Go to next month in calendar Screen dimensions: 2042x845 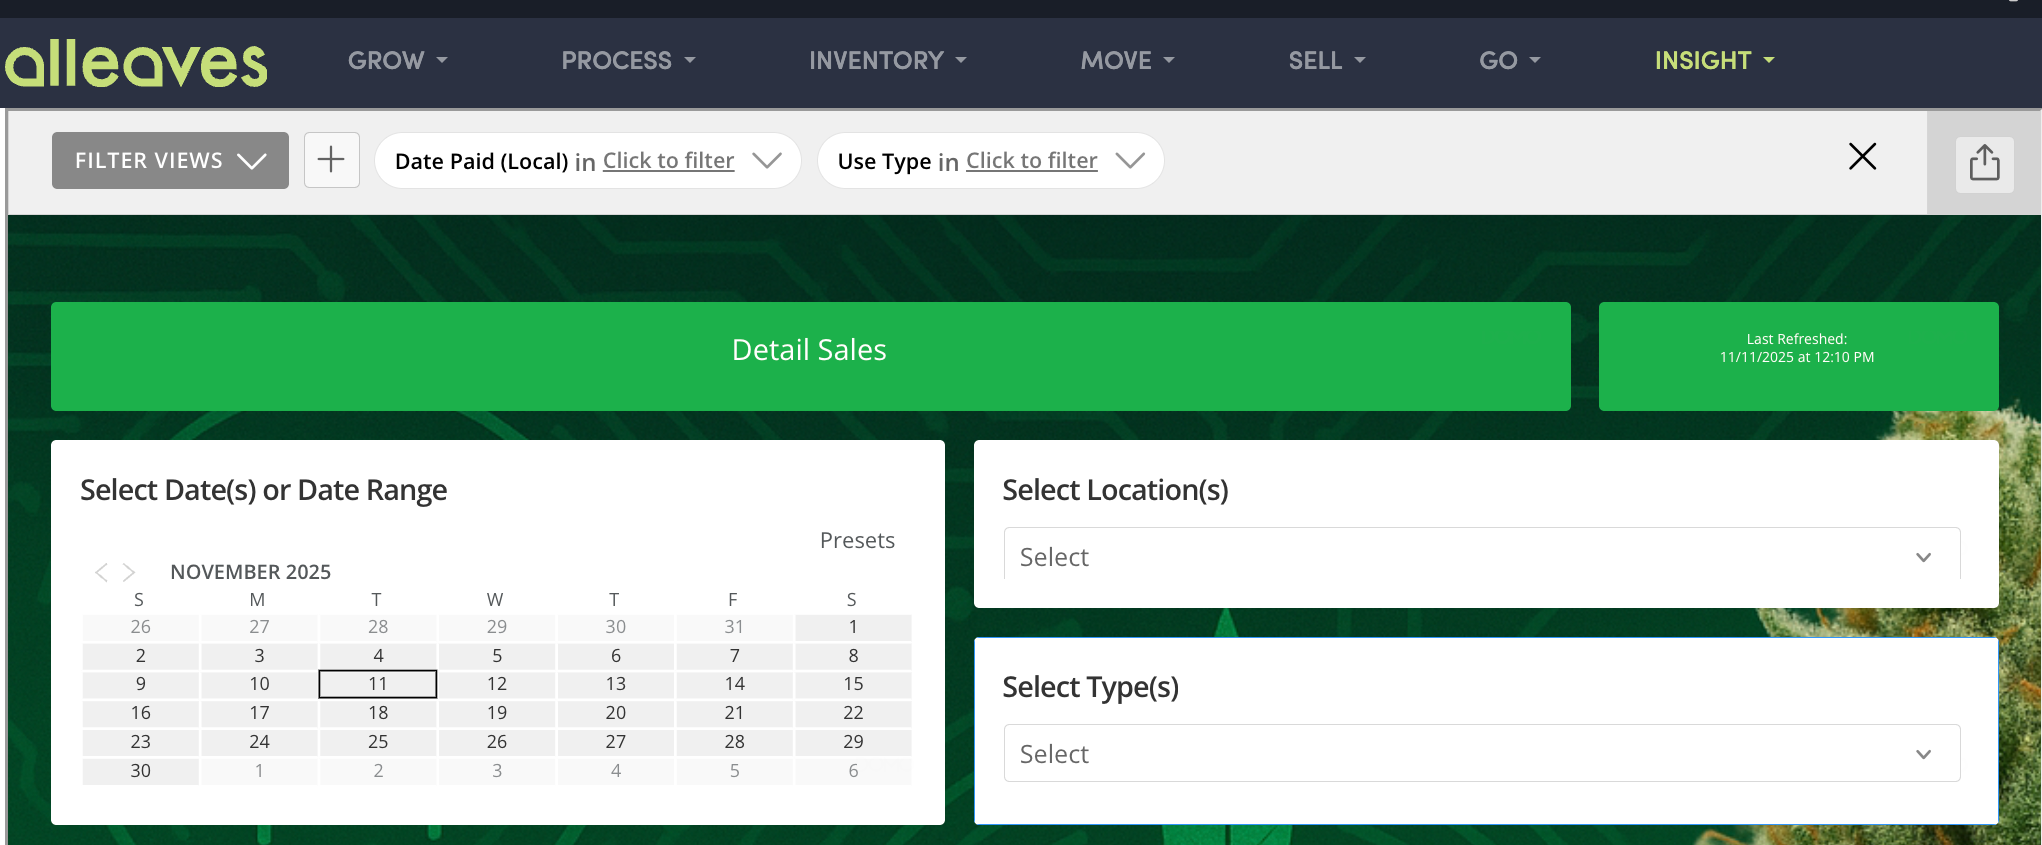pyautogui.click(x=129, y=572)
